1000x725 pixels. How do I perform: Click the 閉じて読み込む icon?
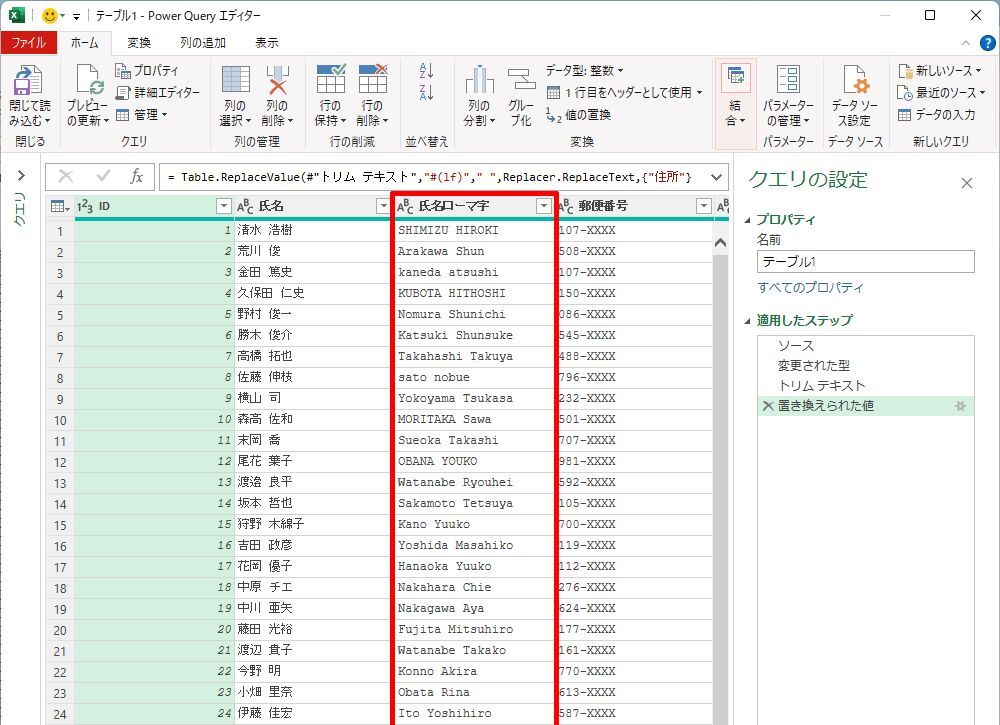[x=28, y=83]
